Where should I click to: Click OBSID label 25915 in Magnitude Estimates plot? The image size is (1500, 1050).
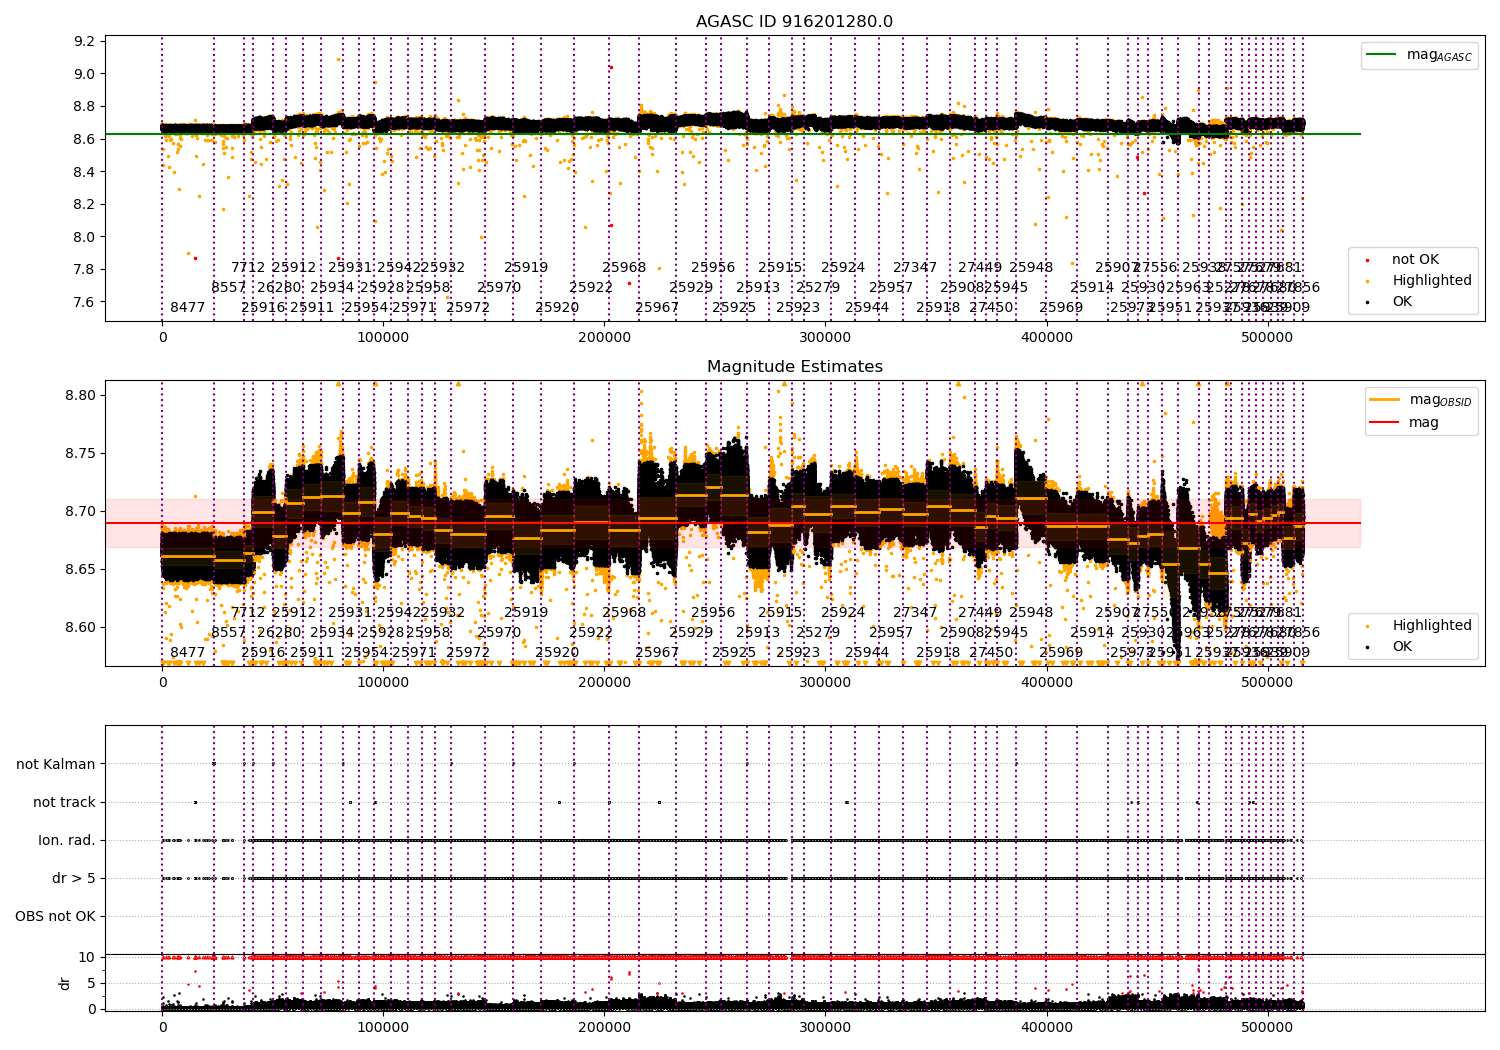780,613
